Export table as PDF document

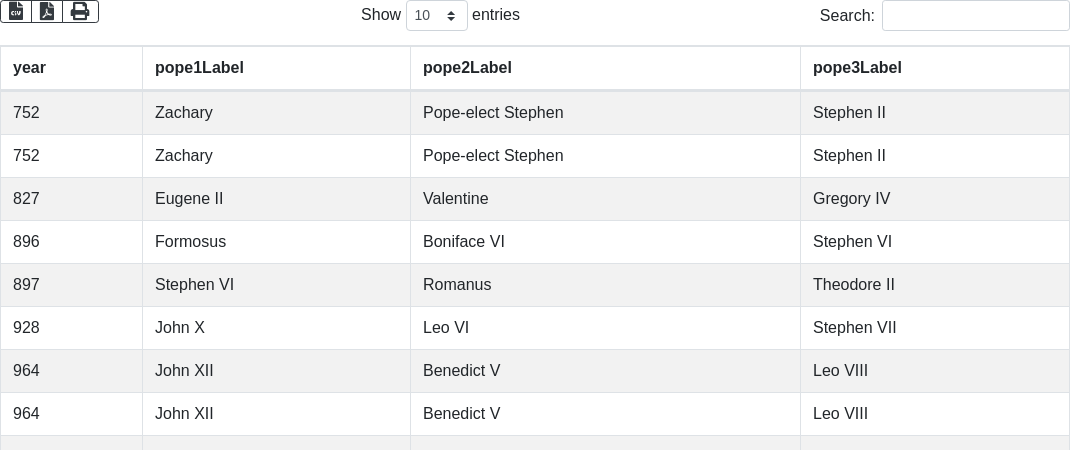coord(47,12)
